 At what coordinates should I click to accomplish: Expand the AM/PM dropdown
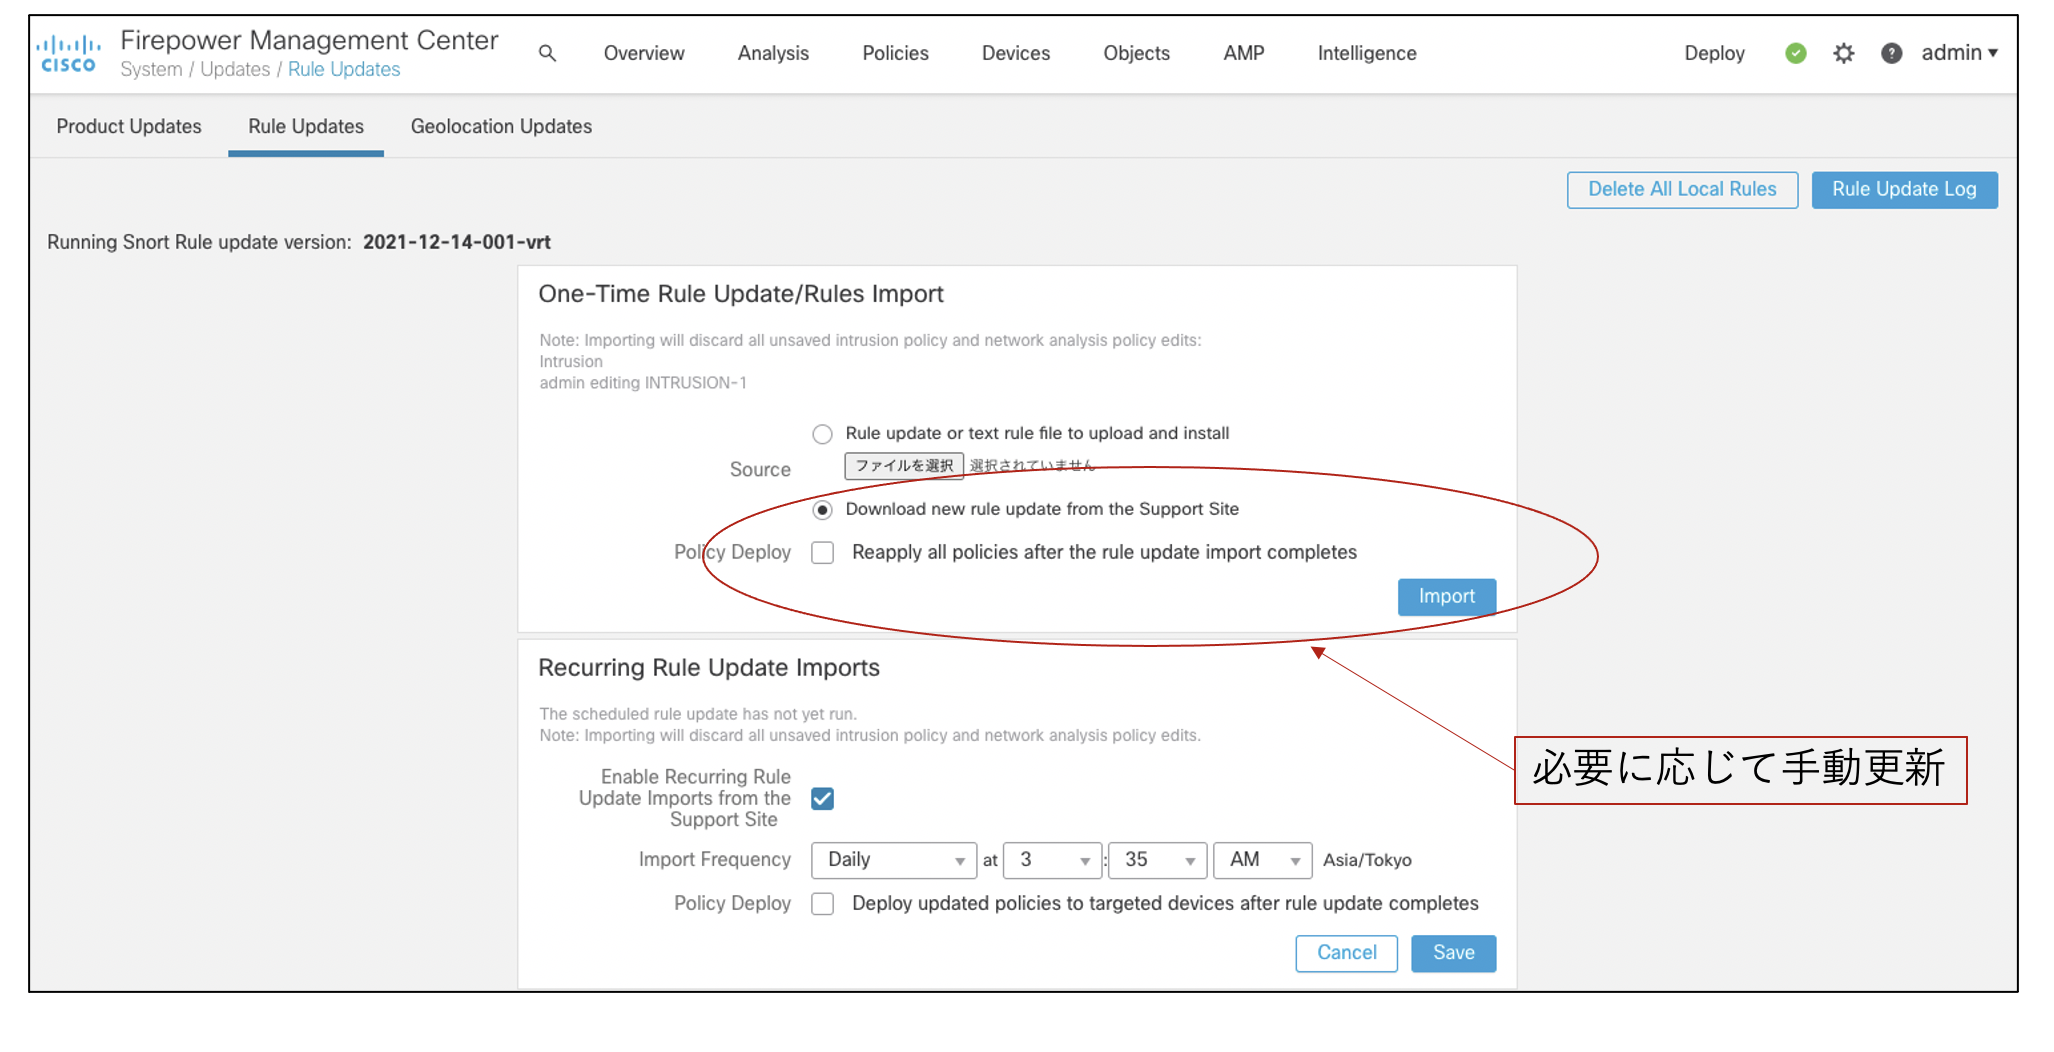click(1262, 860)
